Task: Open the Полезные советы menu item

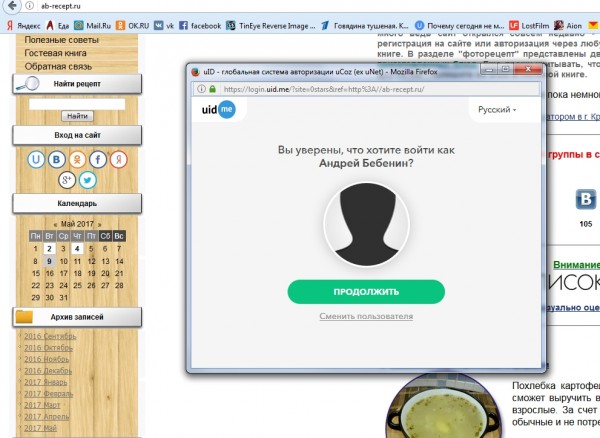Action: (62, 40)
